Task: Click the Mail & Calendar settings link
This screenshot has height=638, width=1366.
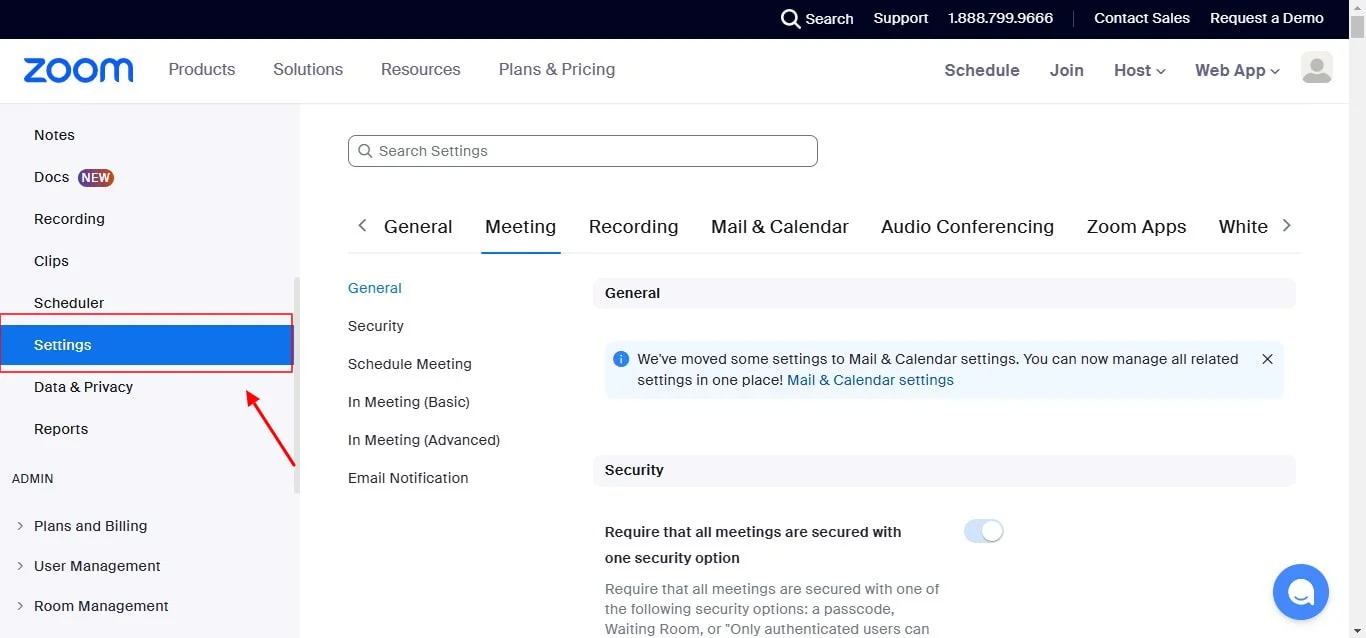Action: click(871, 380)
